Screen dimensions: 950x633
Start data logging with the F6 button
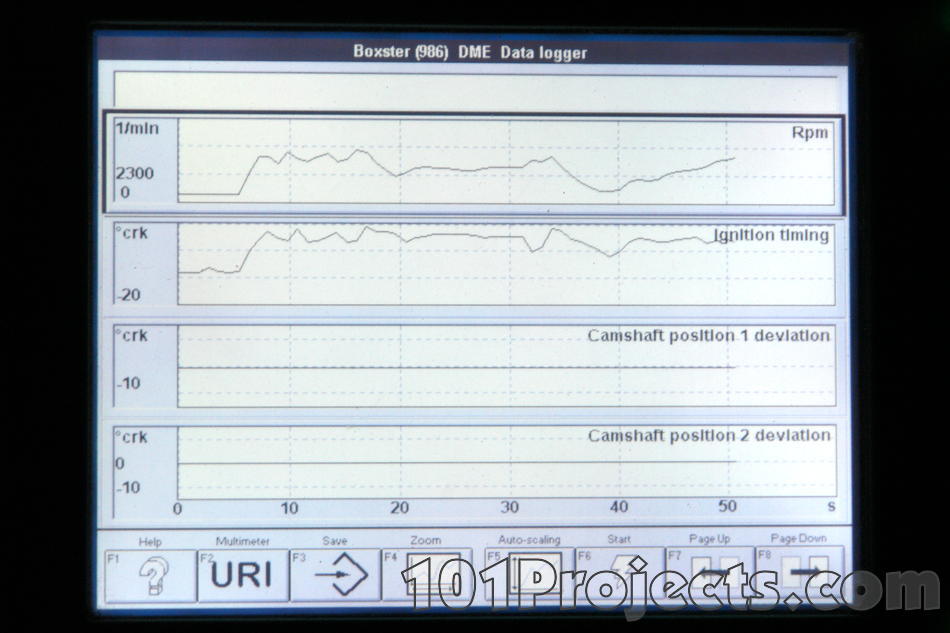(619, 572)
